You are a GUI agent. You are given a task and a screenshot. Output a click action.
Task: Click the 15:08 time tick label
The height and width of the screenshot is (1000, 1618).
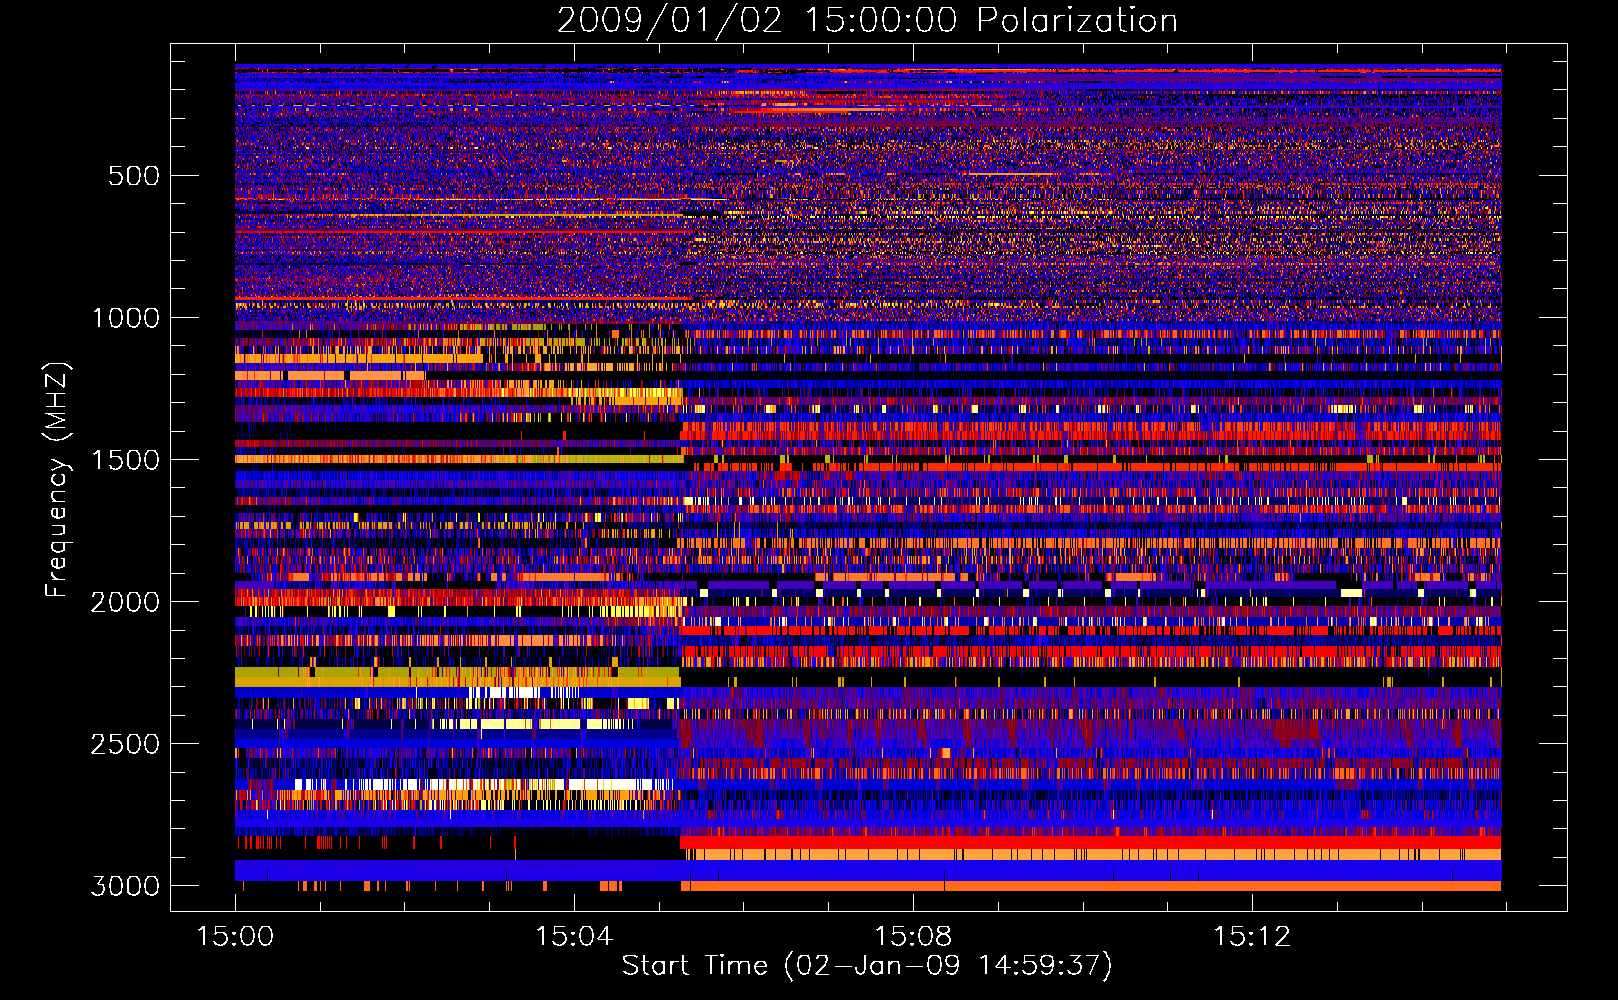click(x=913, y=937)
